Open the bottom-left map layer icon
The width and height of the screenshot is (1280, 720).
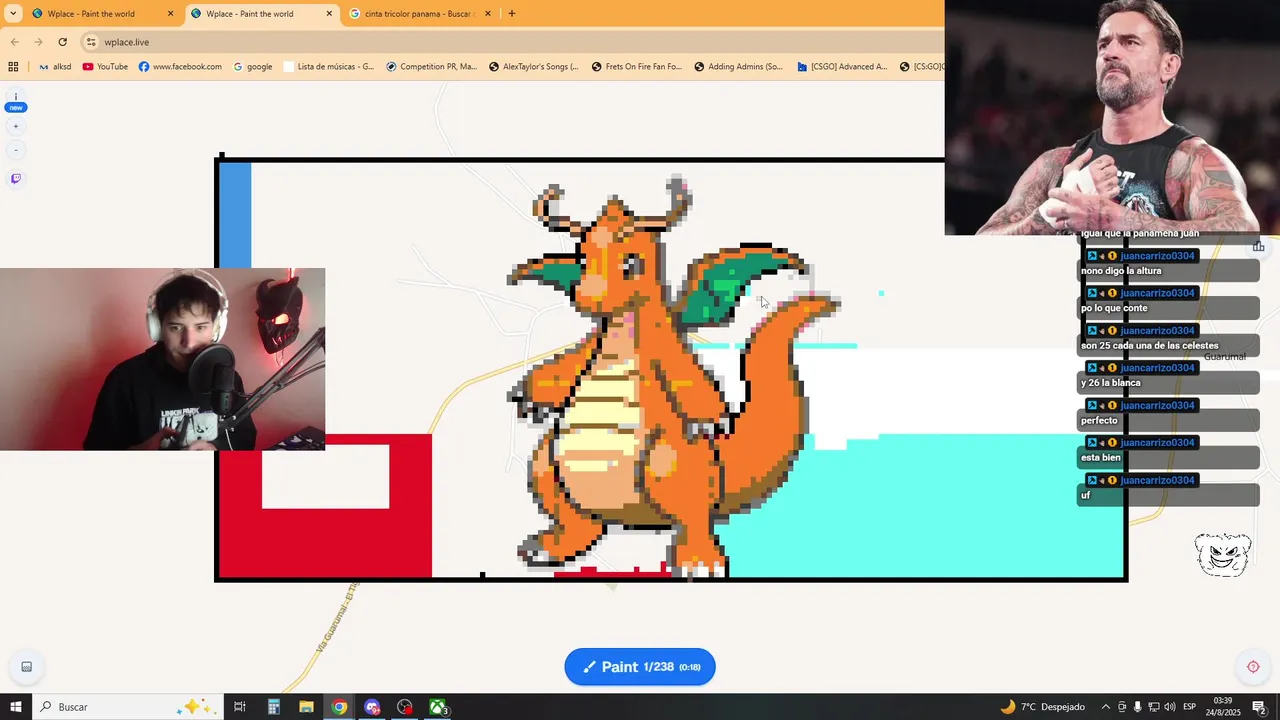(27, 667)
